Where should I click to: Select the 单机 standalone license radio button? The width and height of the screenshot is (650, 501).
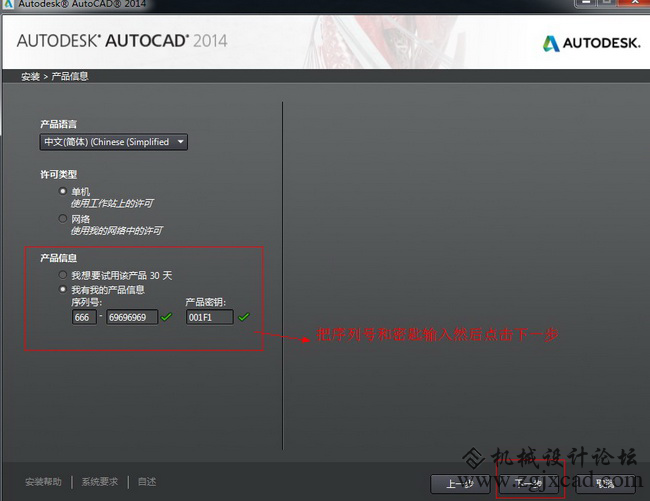63,191
